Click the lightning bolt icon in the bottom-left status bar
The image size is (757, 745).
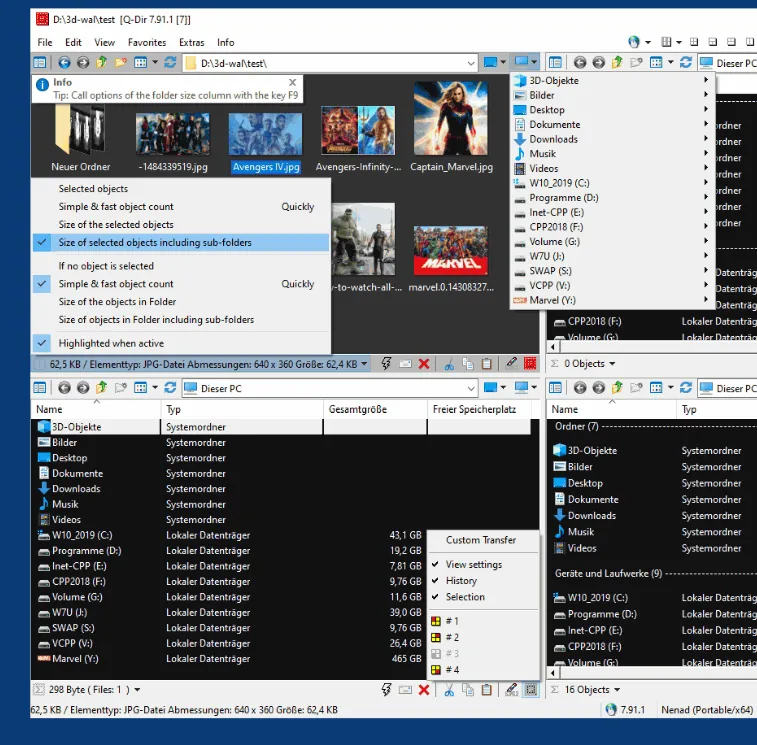[x=386, y=690]
